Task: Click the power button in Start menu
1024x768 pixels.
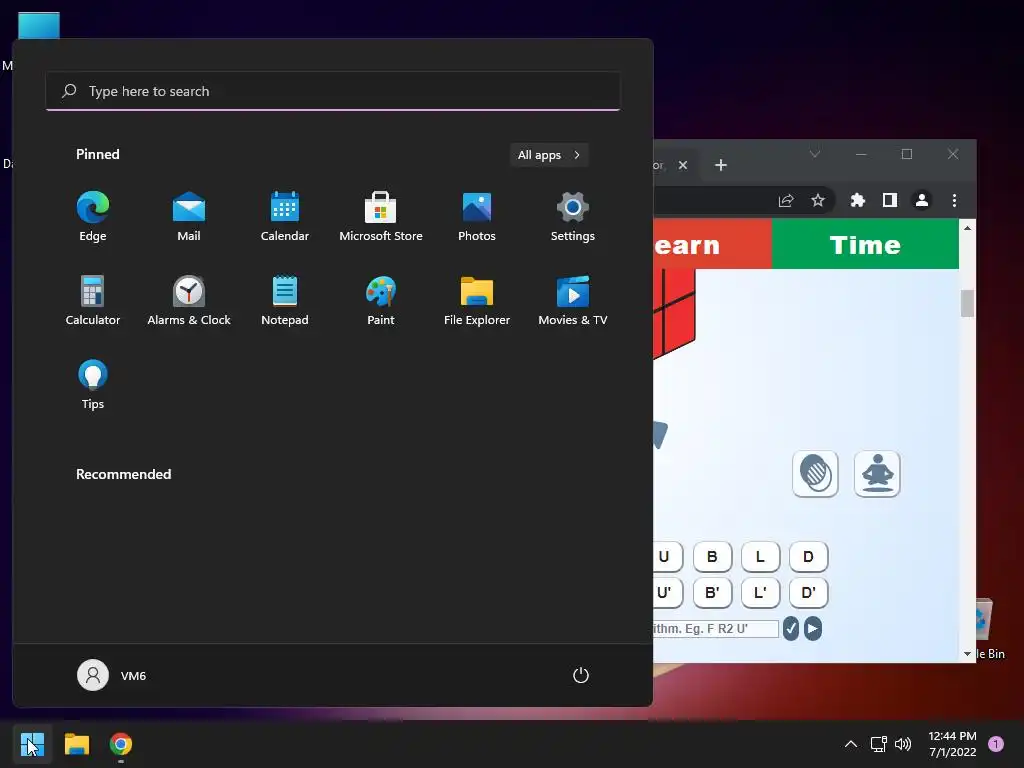Action: tap(581, 675)
